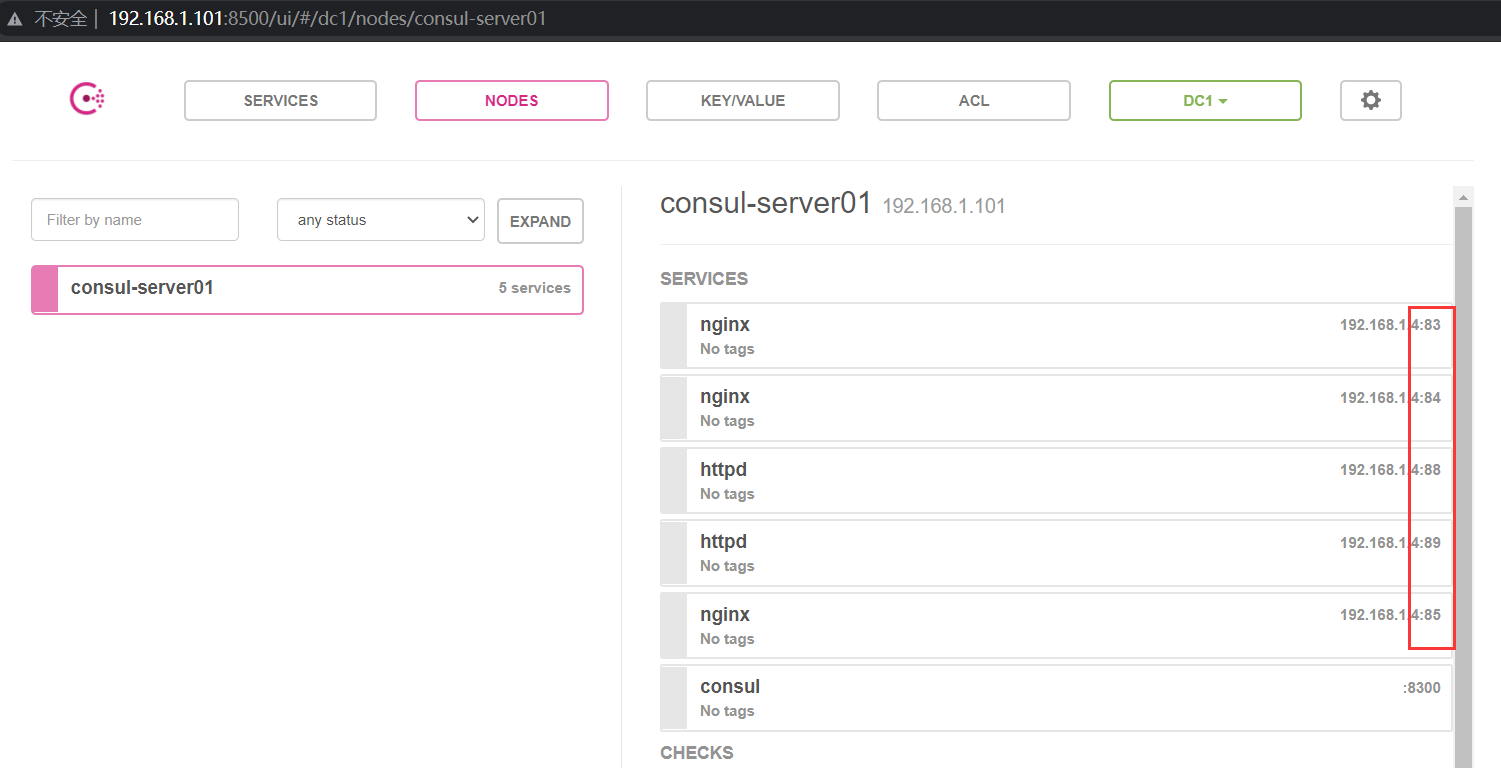Click the consul-server01 heading
Viewport: 1501px width, 768px height.
(x=766, y=203)
